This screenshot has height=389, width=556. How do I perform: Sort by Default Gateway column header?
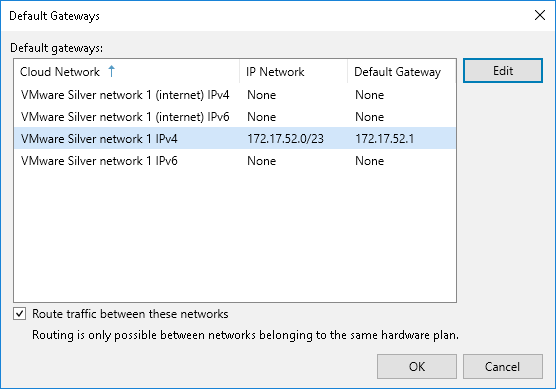coord(401,72)
